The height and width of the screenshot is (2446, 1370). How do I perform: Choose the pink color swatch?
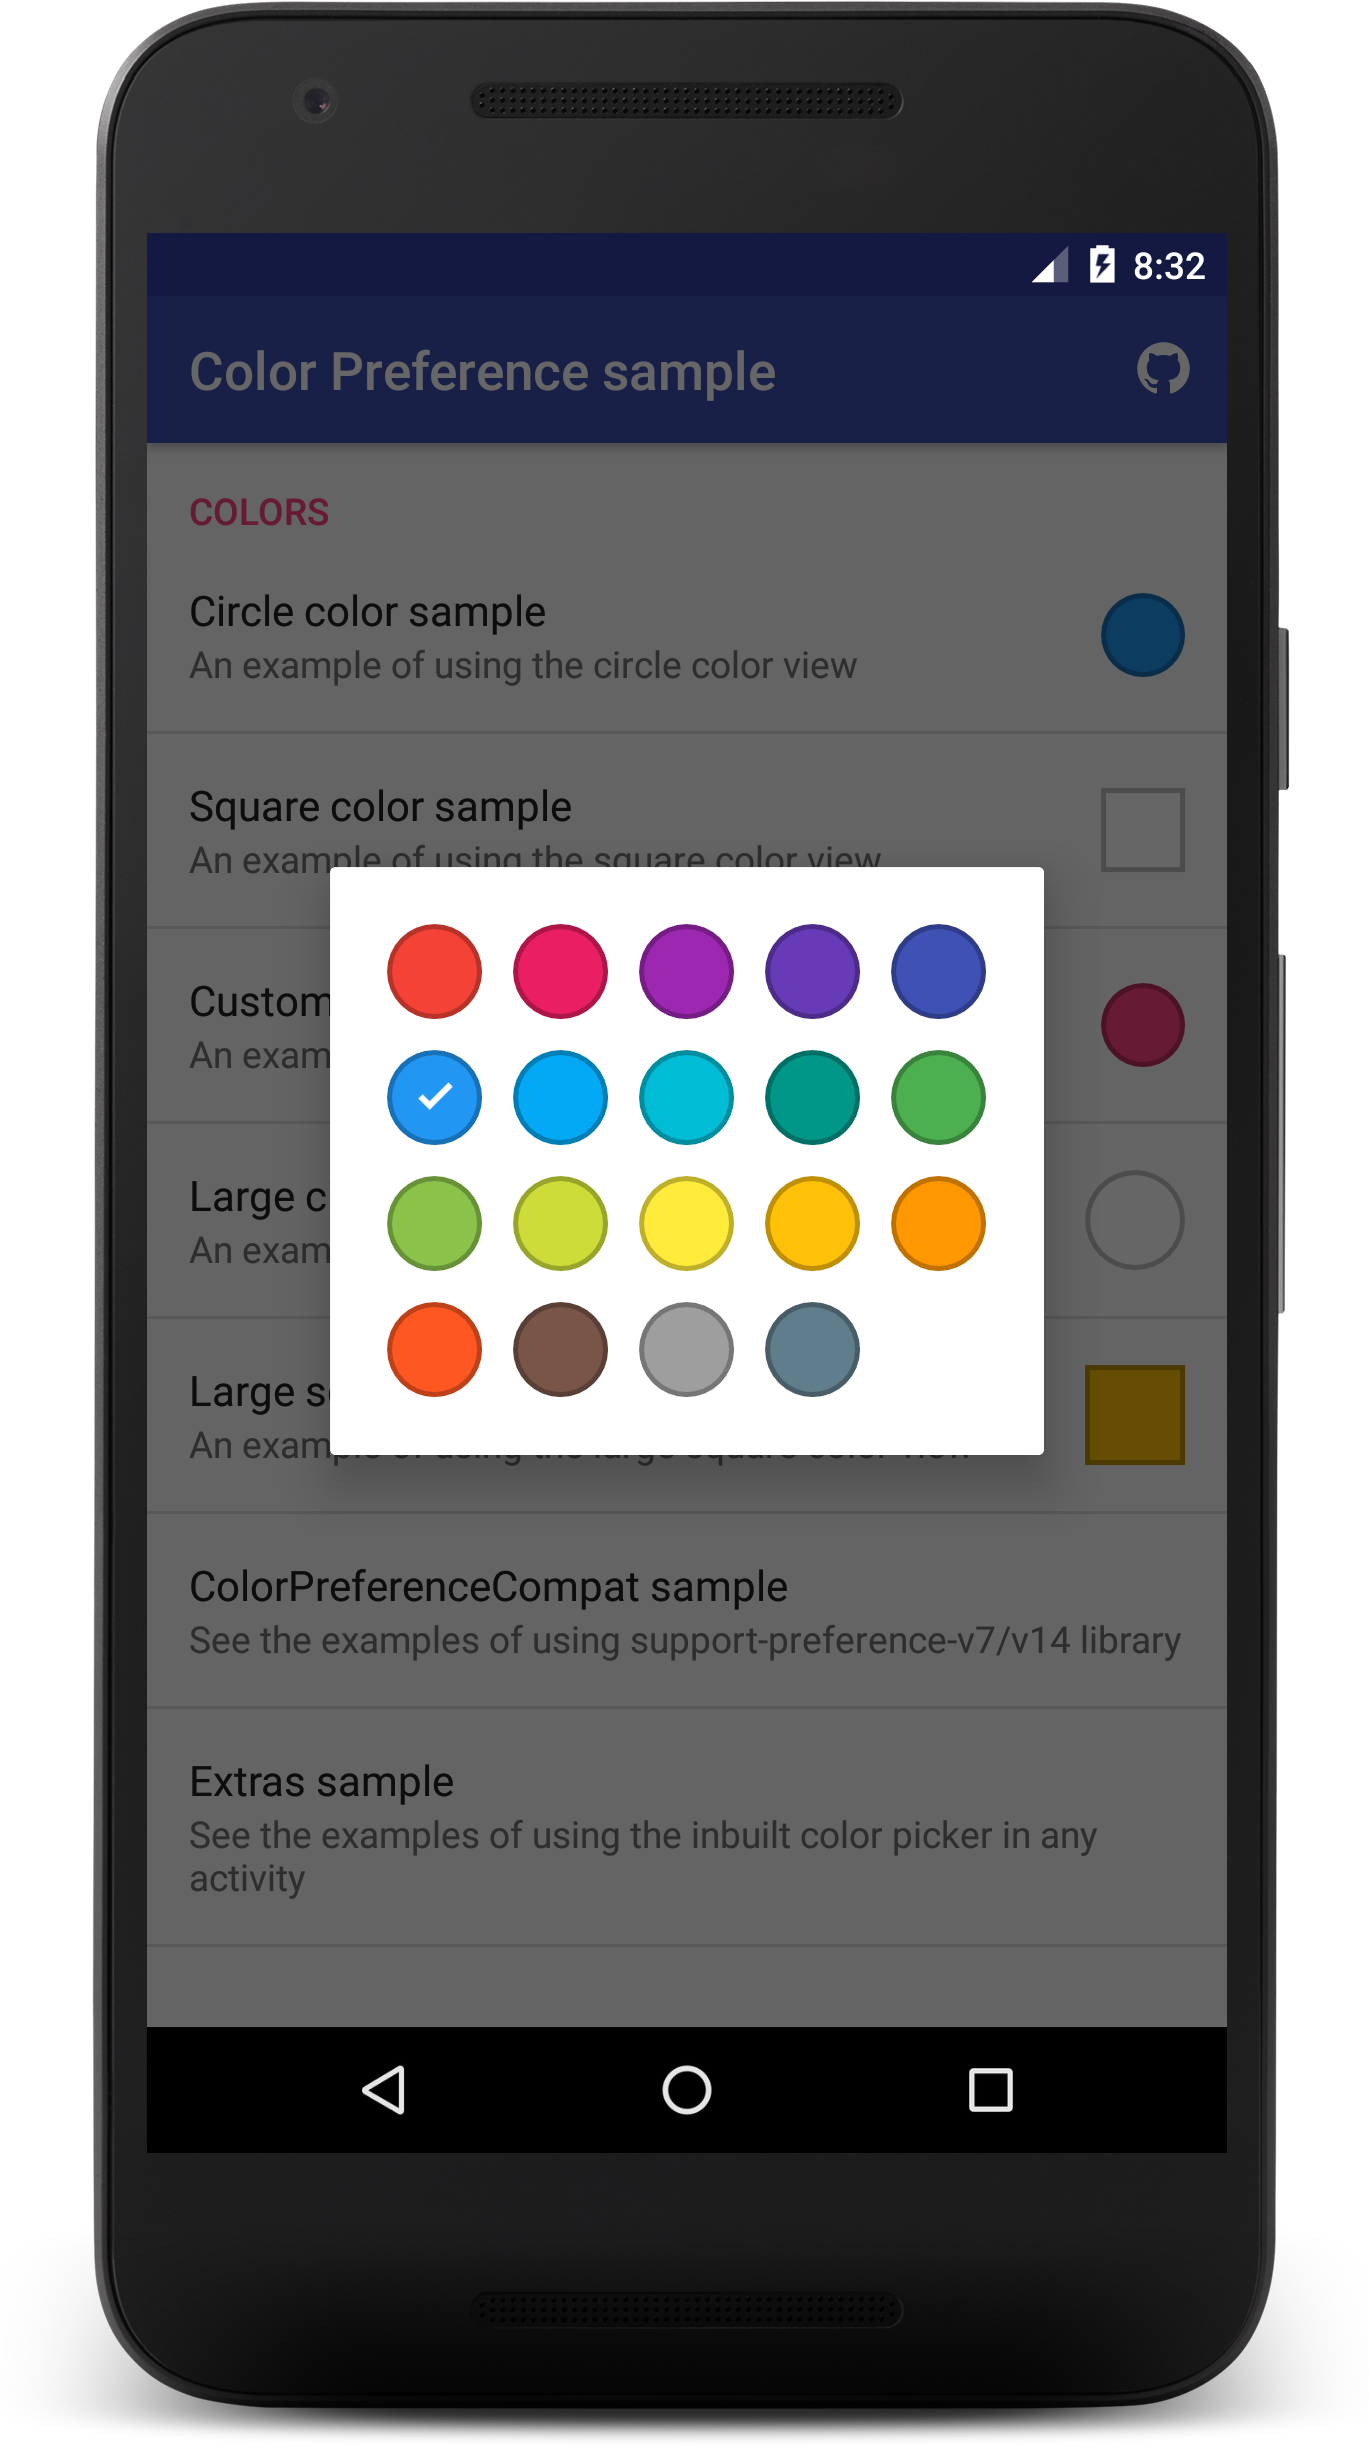point(560,971)
